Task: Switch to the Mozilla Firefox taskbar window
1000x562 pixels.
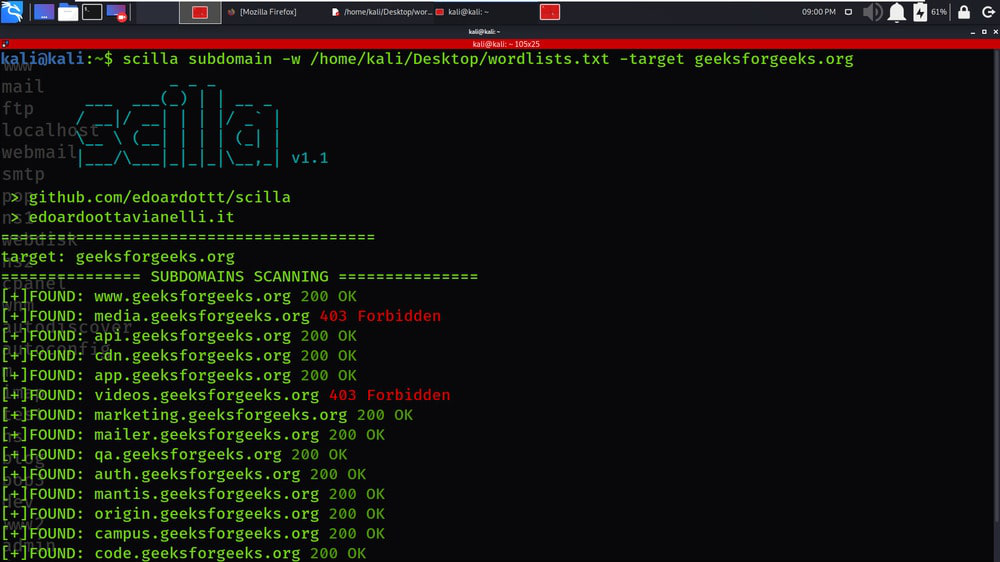Action: pos(262,12)
